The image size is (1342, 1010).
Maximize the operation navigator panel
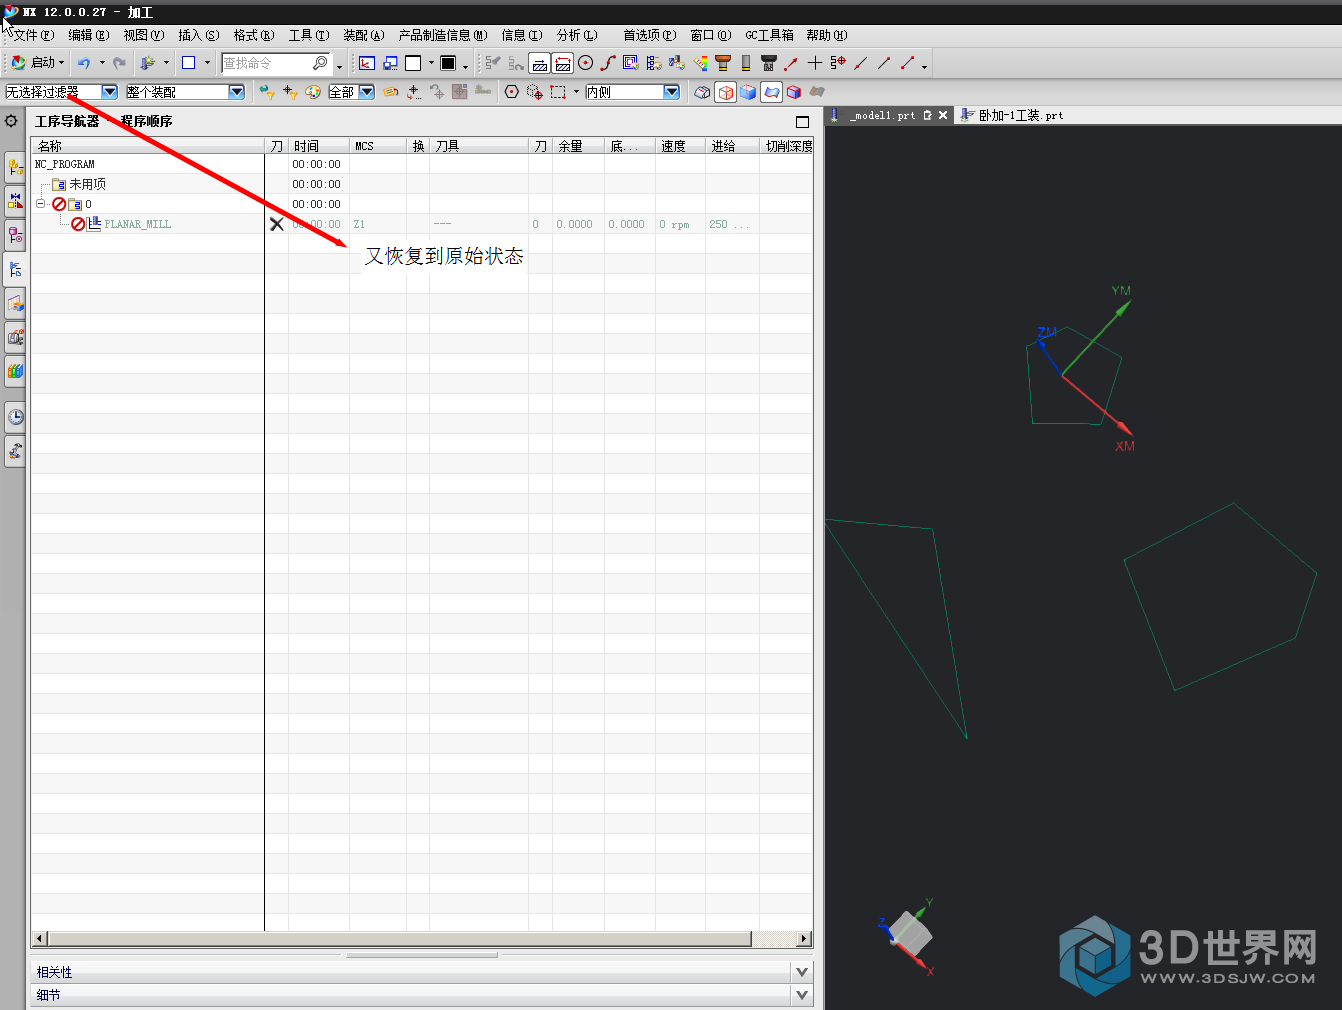point(802,122)
